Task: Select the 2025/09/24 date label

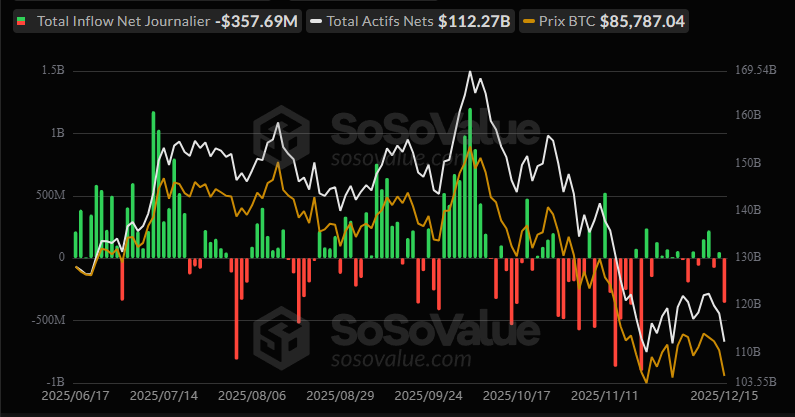Action: 428,396
